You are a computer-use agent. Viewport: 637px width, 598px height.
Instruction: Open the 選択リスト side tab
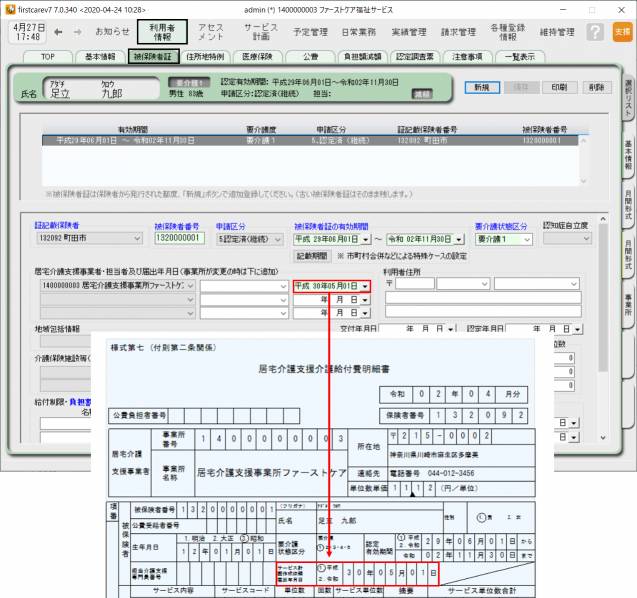click(x=627, y=91)
